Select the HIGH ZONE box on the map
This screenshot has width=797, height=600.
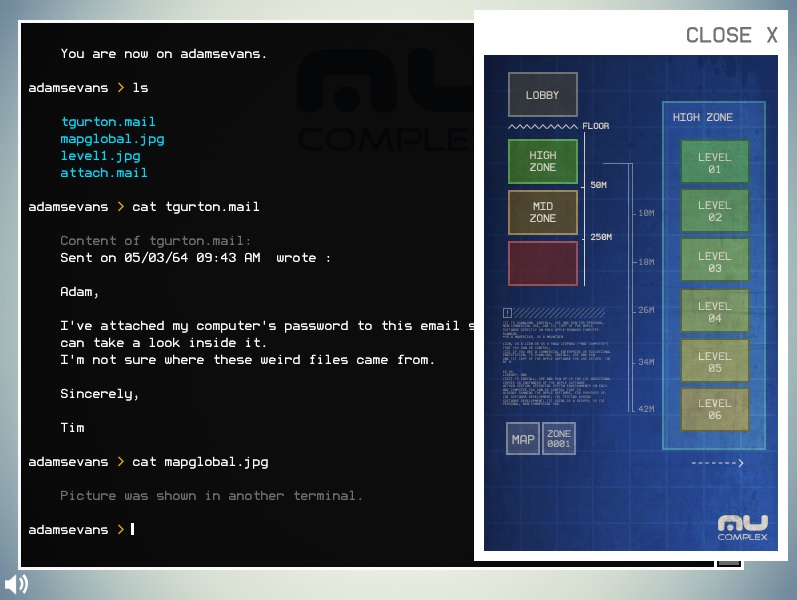[x=542, y=161]
